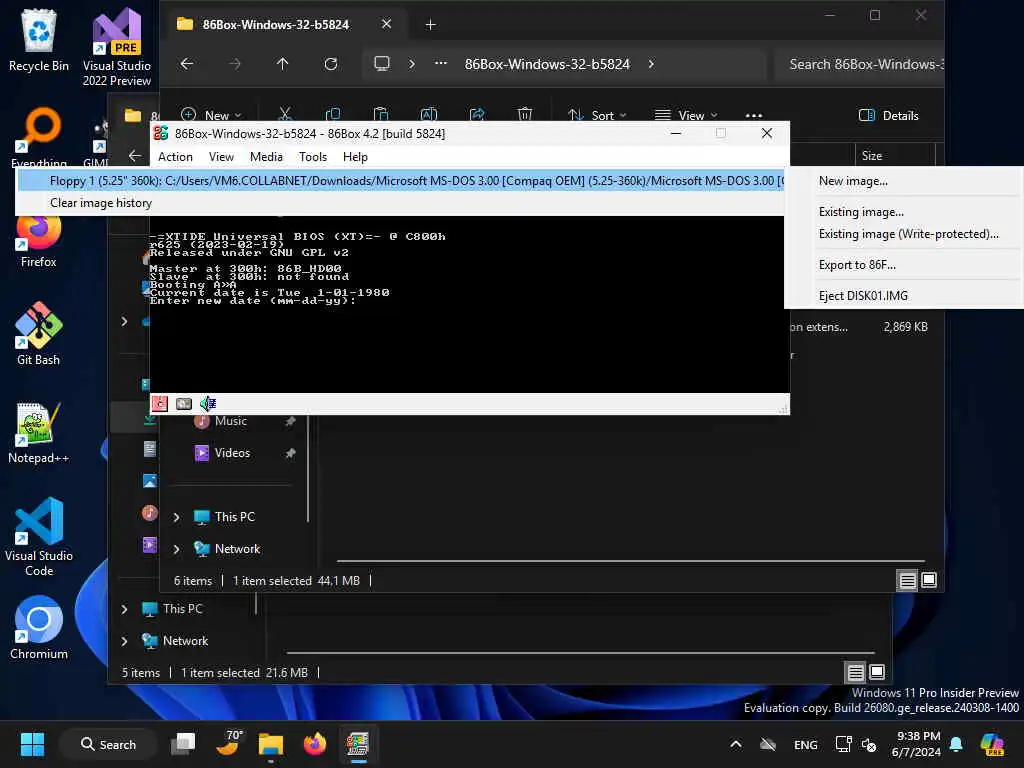Open the View menu in 86Box
This screenshot has height=768, width=1024.
point(221,157)
